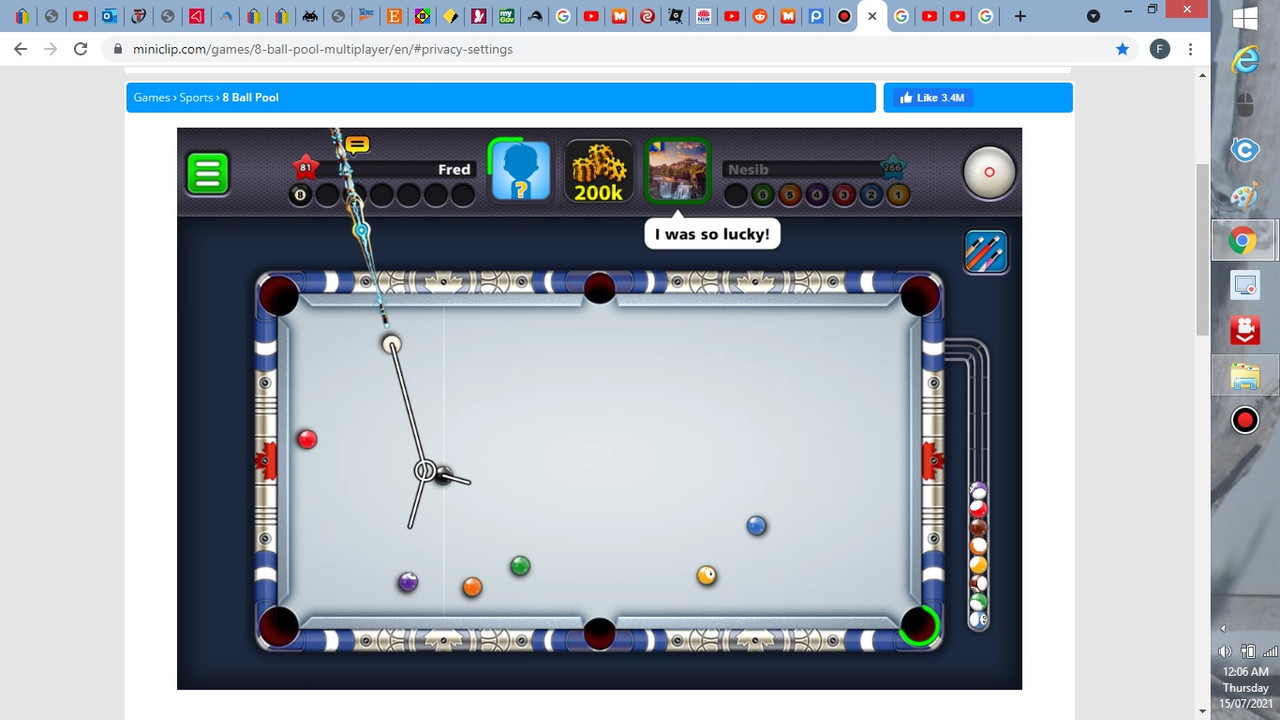The height and width of the screenshot is (720, 1280).
Task: Click the Fred player name
Action: coord(454,169)
